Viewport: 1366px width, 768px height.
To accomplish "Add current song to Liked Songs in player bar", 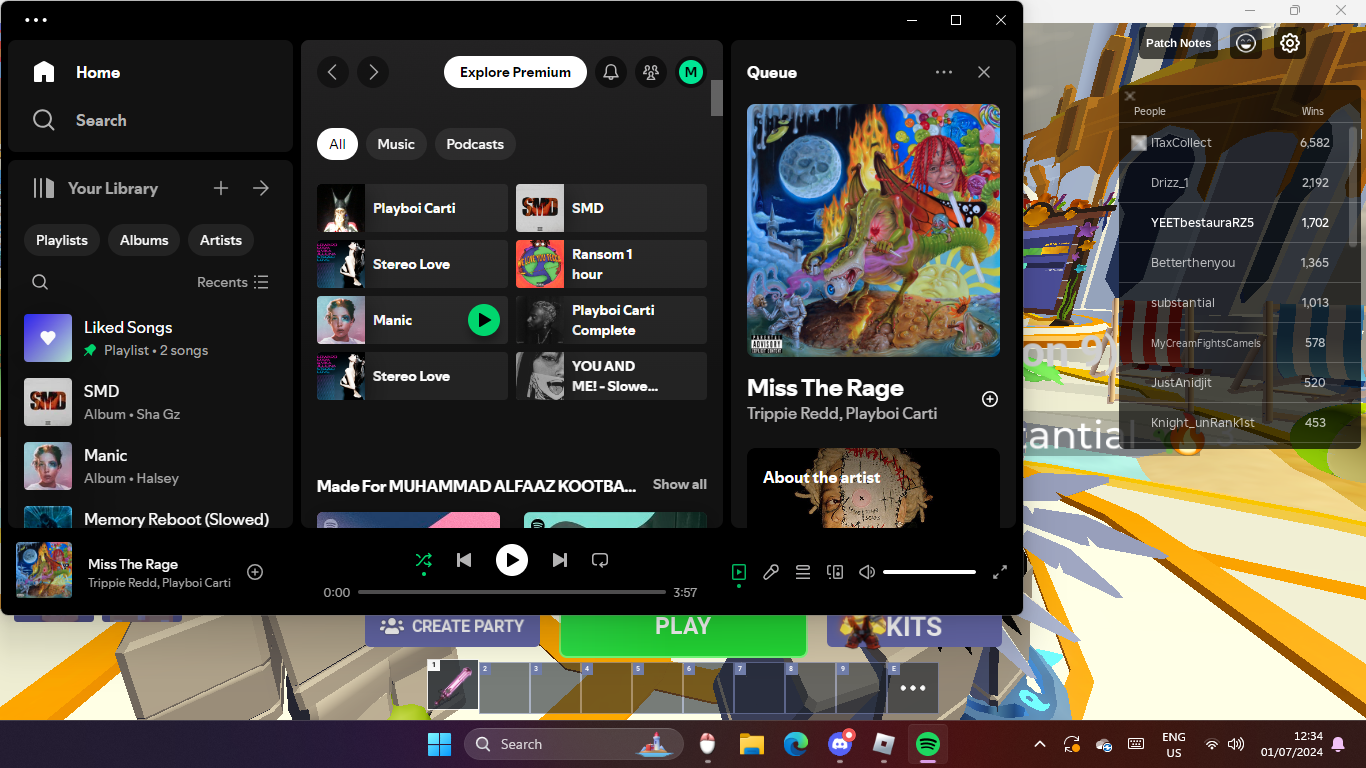I will point(255,572).
